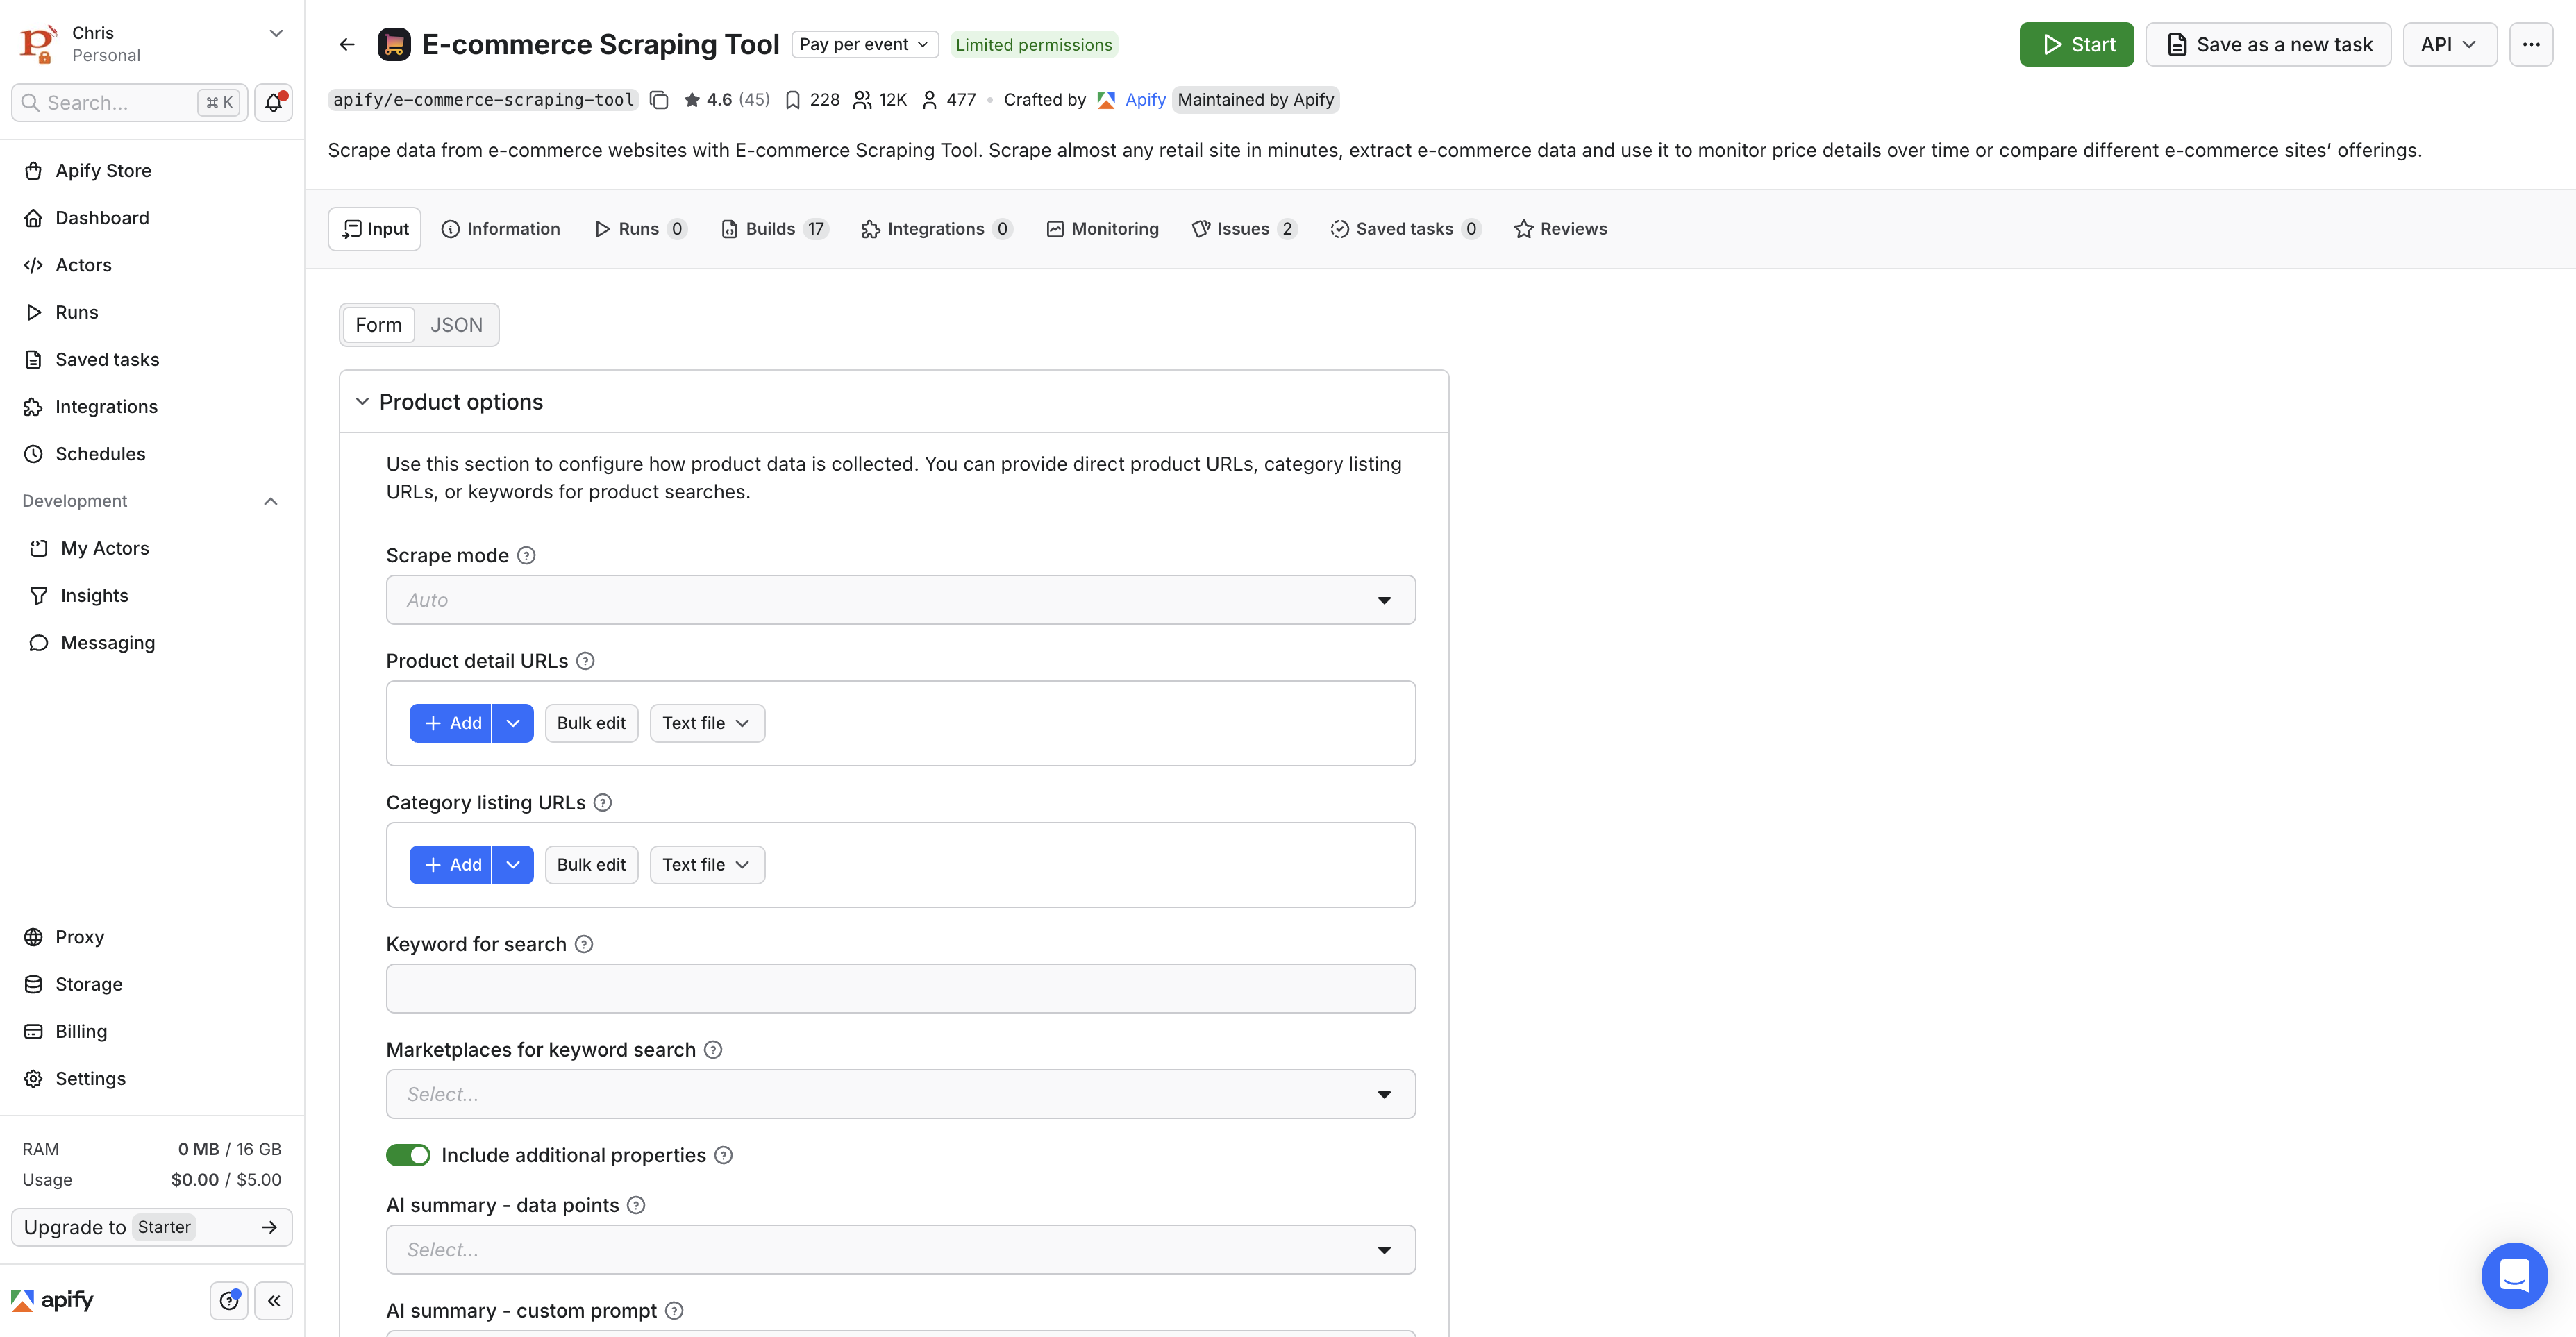
Task: Open Chris Personal account switcher
Action: [152, 44]
